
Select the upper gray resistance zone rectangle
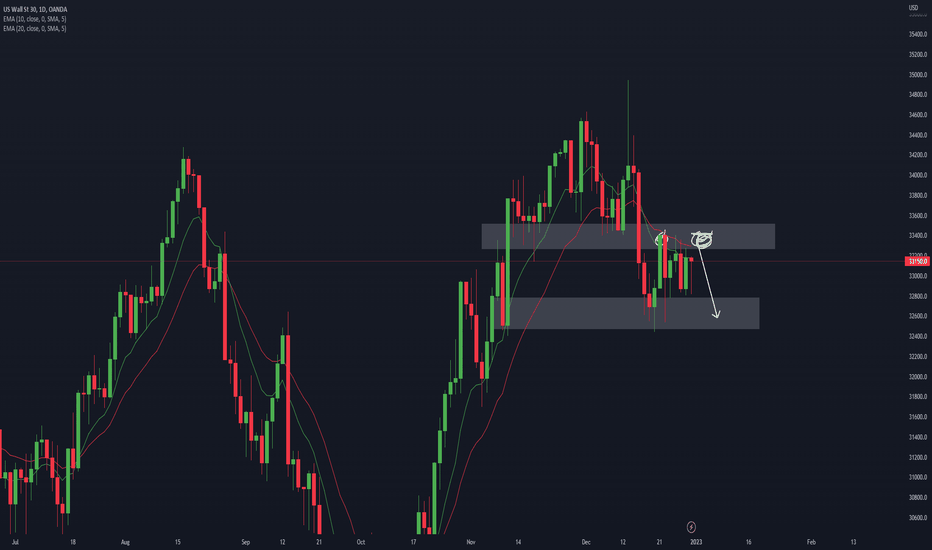628,236
